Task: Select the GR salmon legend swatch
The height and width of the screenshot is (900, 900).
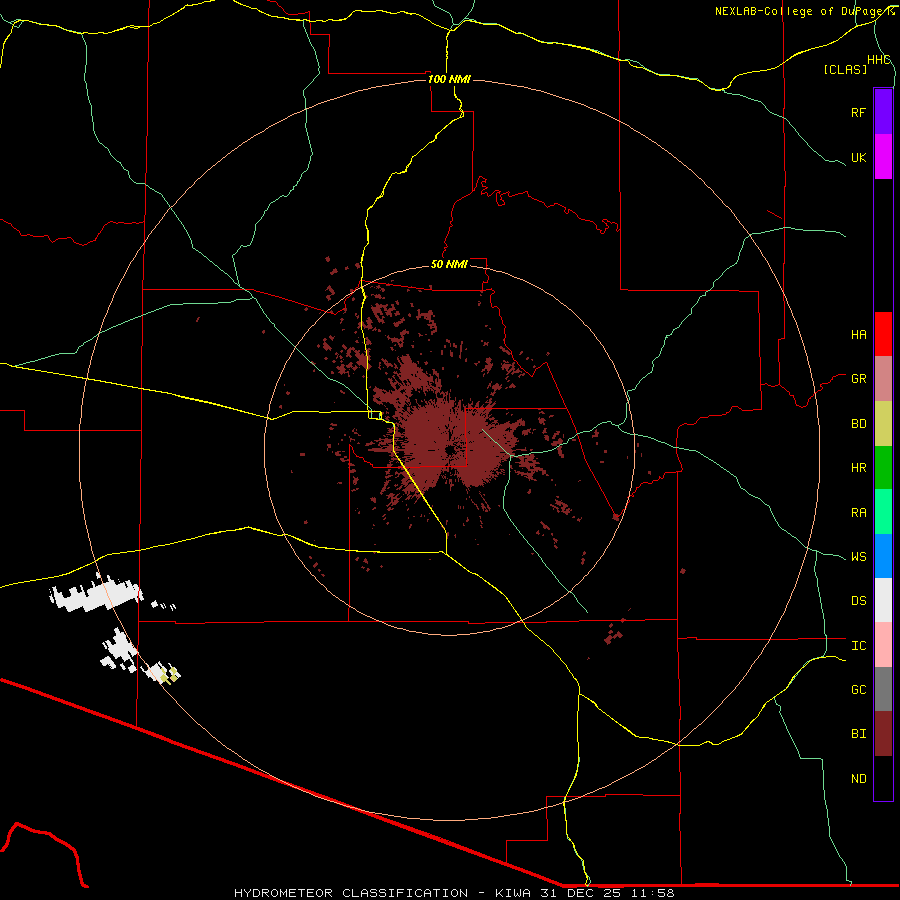Action: (x=883, y=379)
